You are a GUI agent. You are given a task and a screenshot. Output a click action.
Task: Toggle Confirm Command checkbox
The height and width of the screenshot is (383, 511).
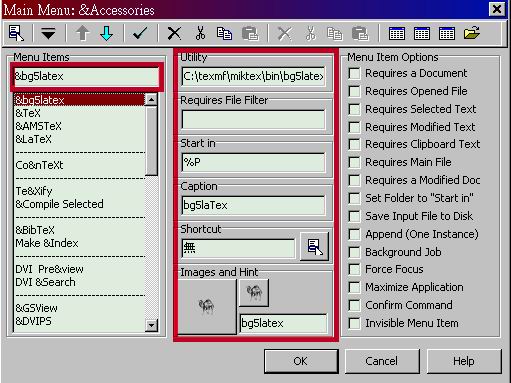click(x=354, y=305)
